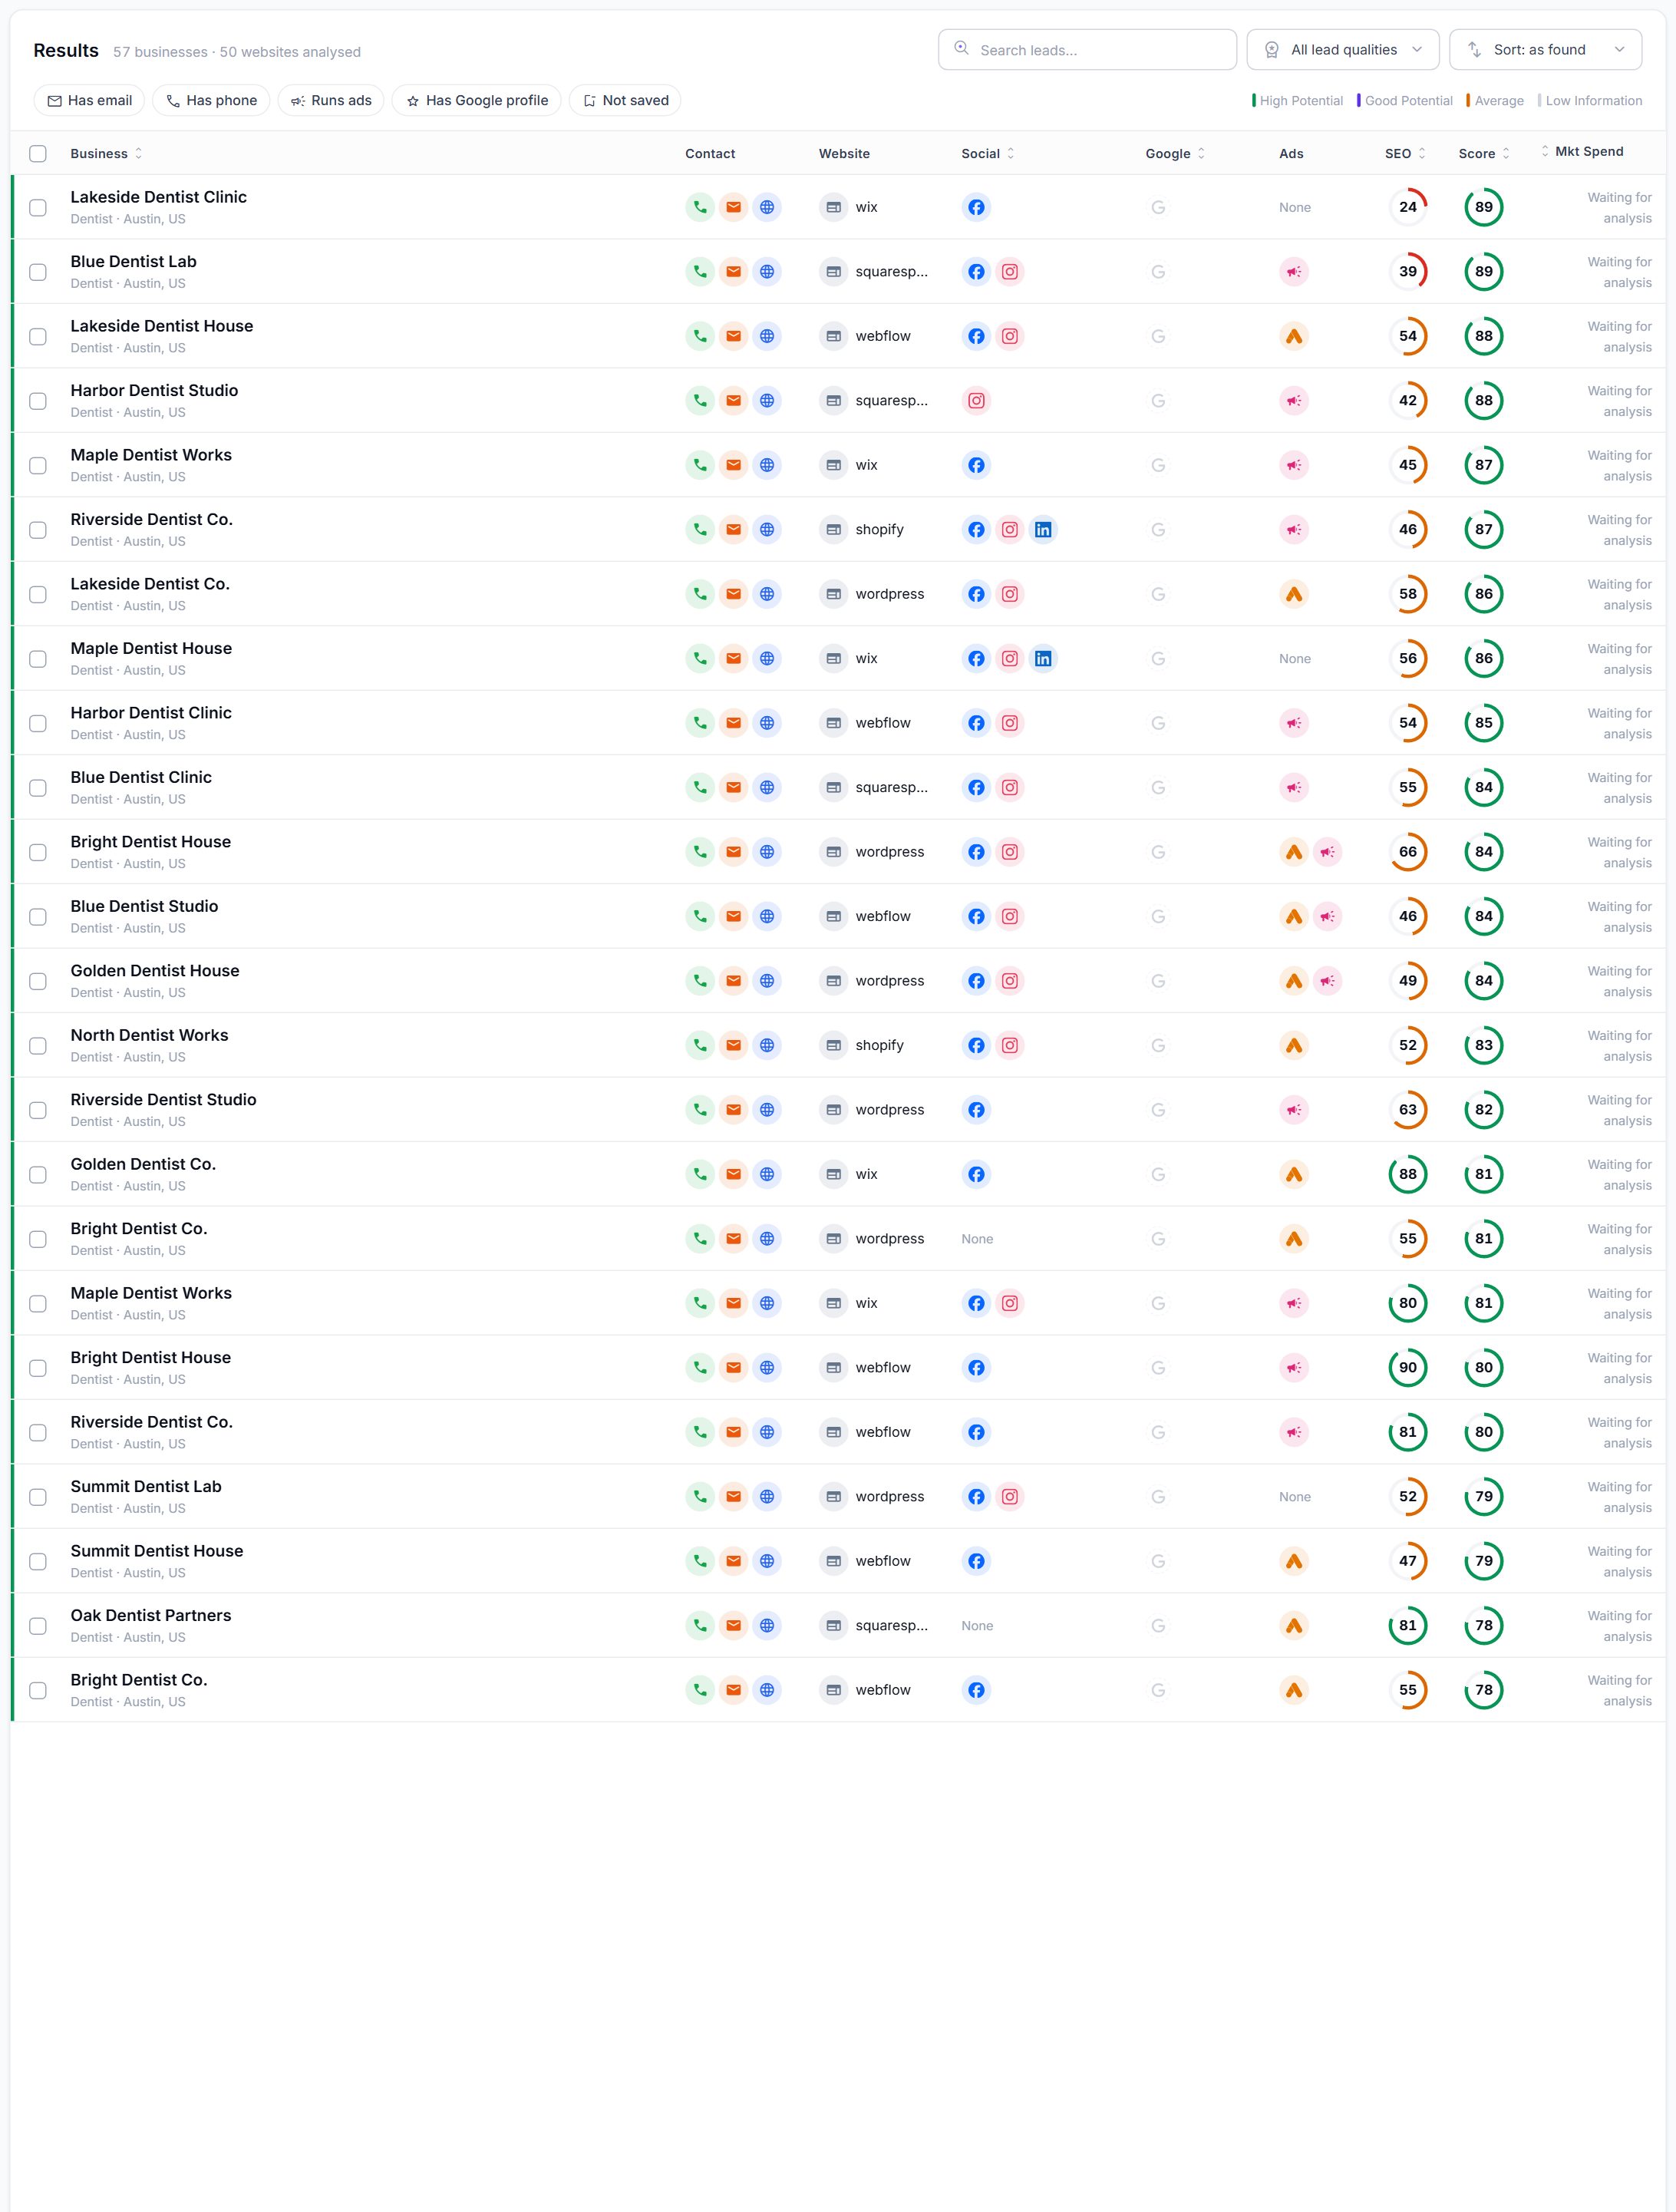Screen dimensions: 1676x2212
Task: Click website platform icon for North Dentist Works
Action: click(833, 1045)
